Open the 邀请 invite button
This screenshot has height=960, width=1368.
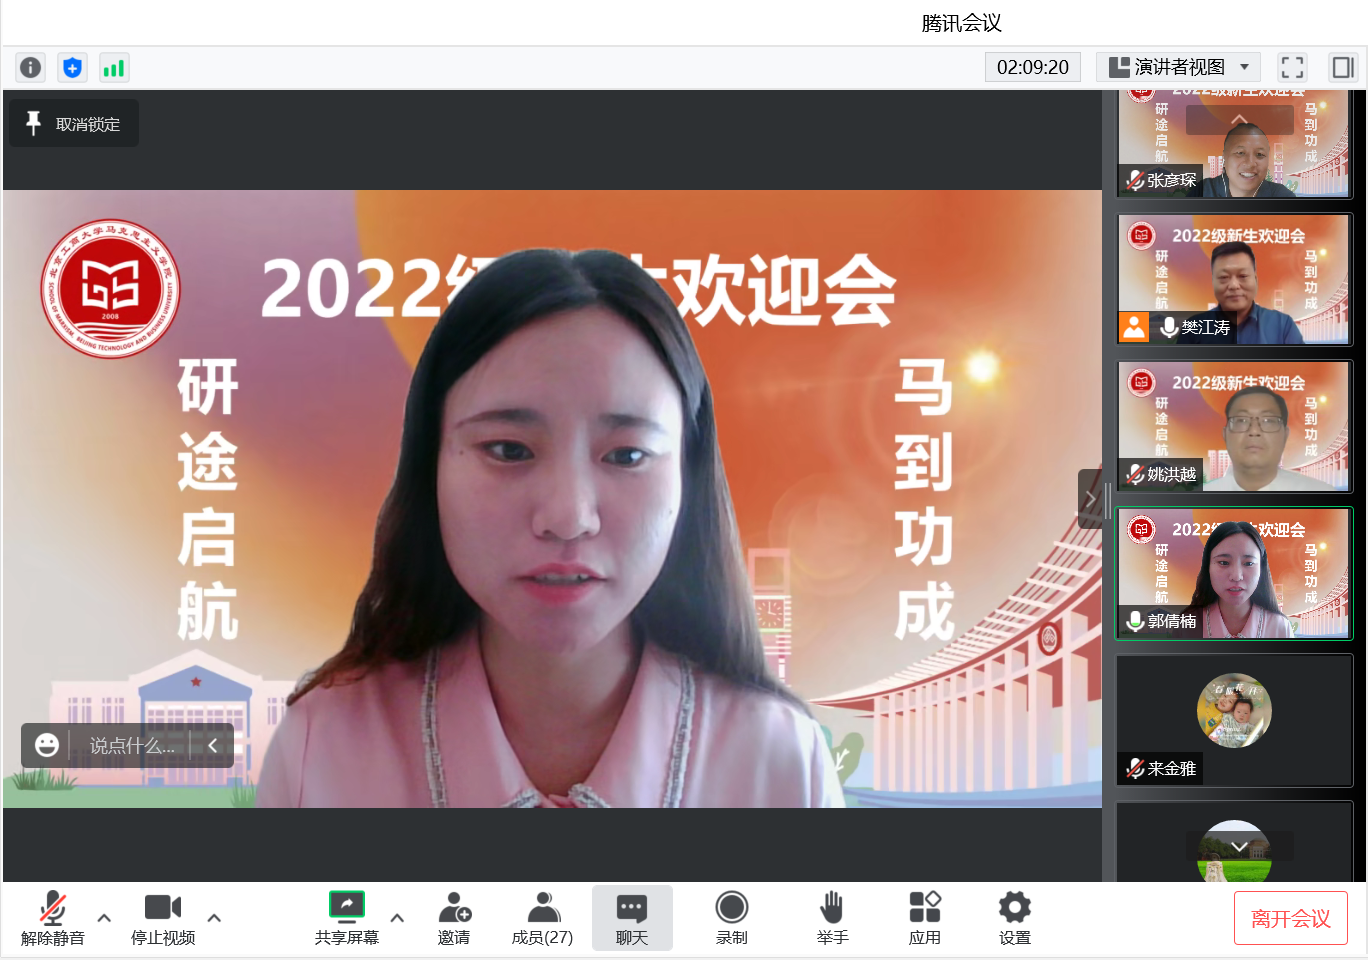(x=454, y=918)
